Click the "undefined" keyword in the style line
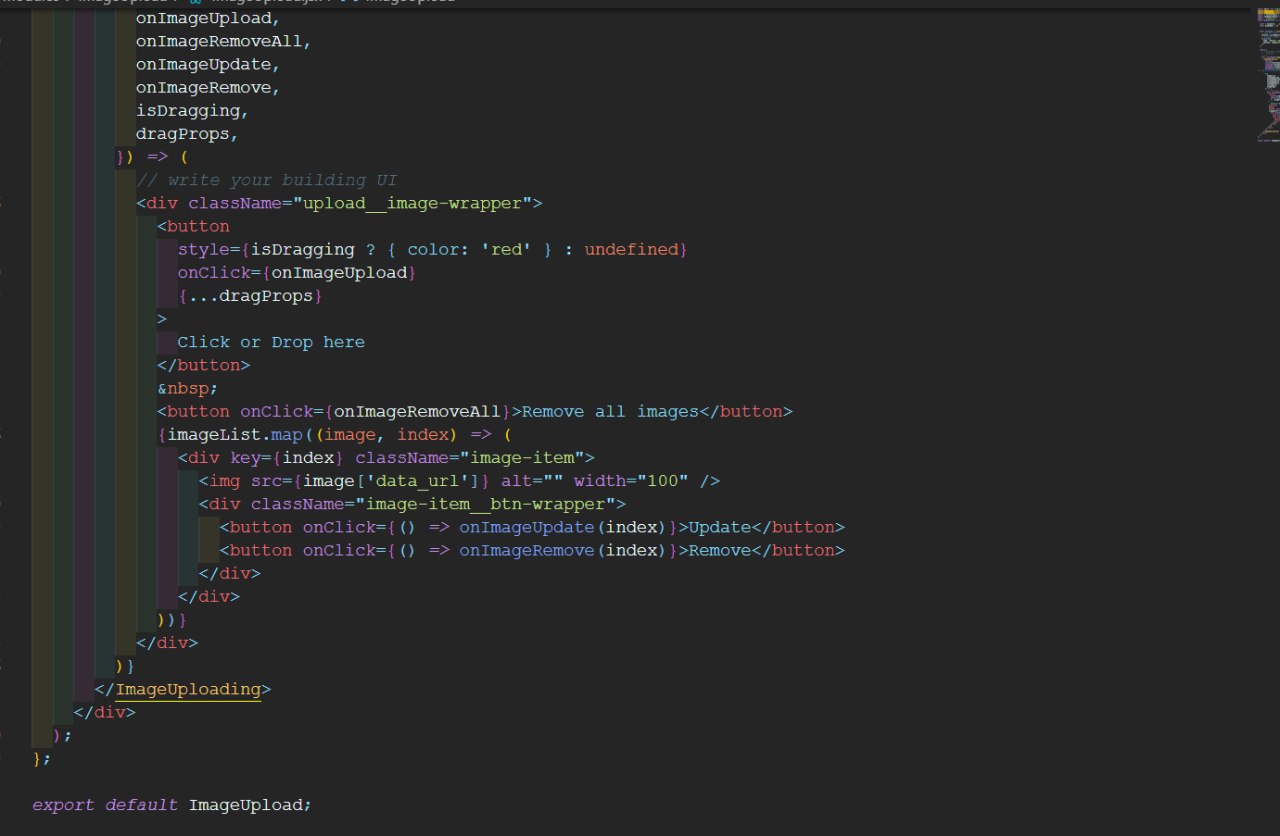The width and height of the screenshot is (1280, 836). coord(631,249)
